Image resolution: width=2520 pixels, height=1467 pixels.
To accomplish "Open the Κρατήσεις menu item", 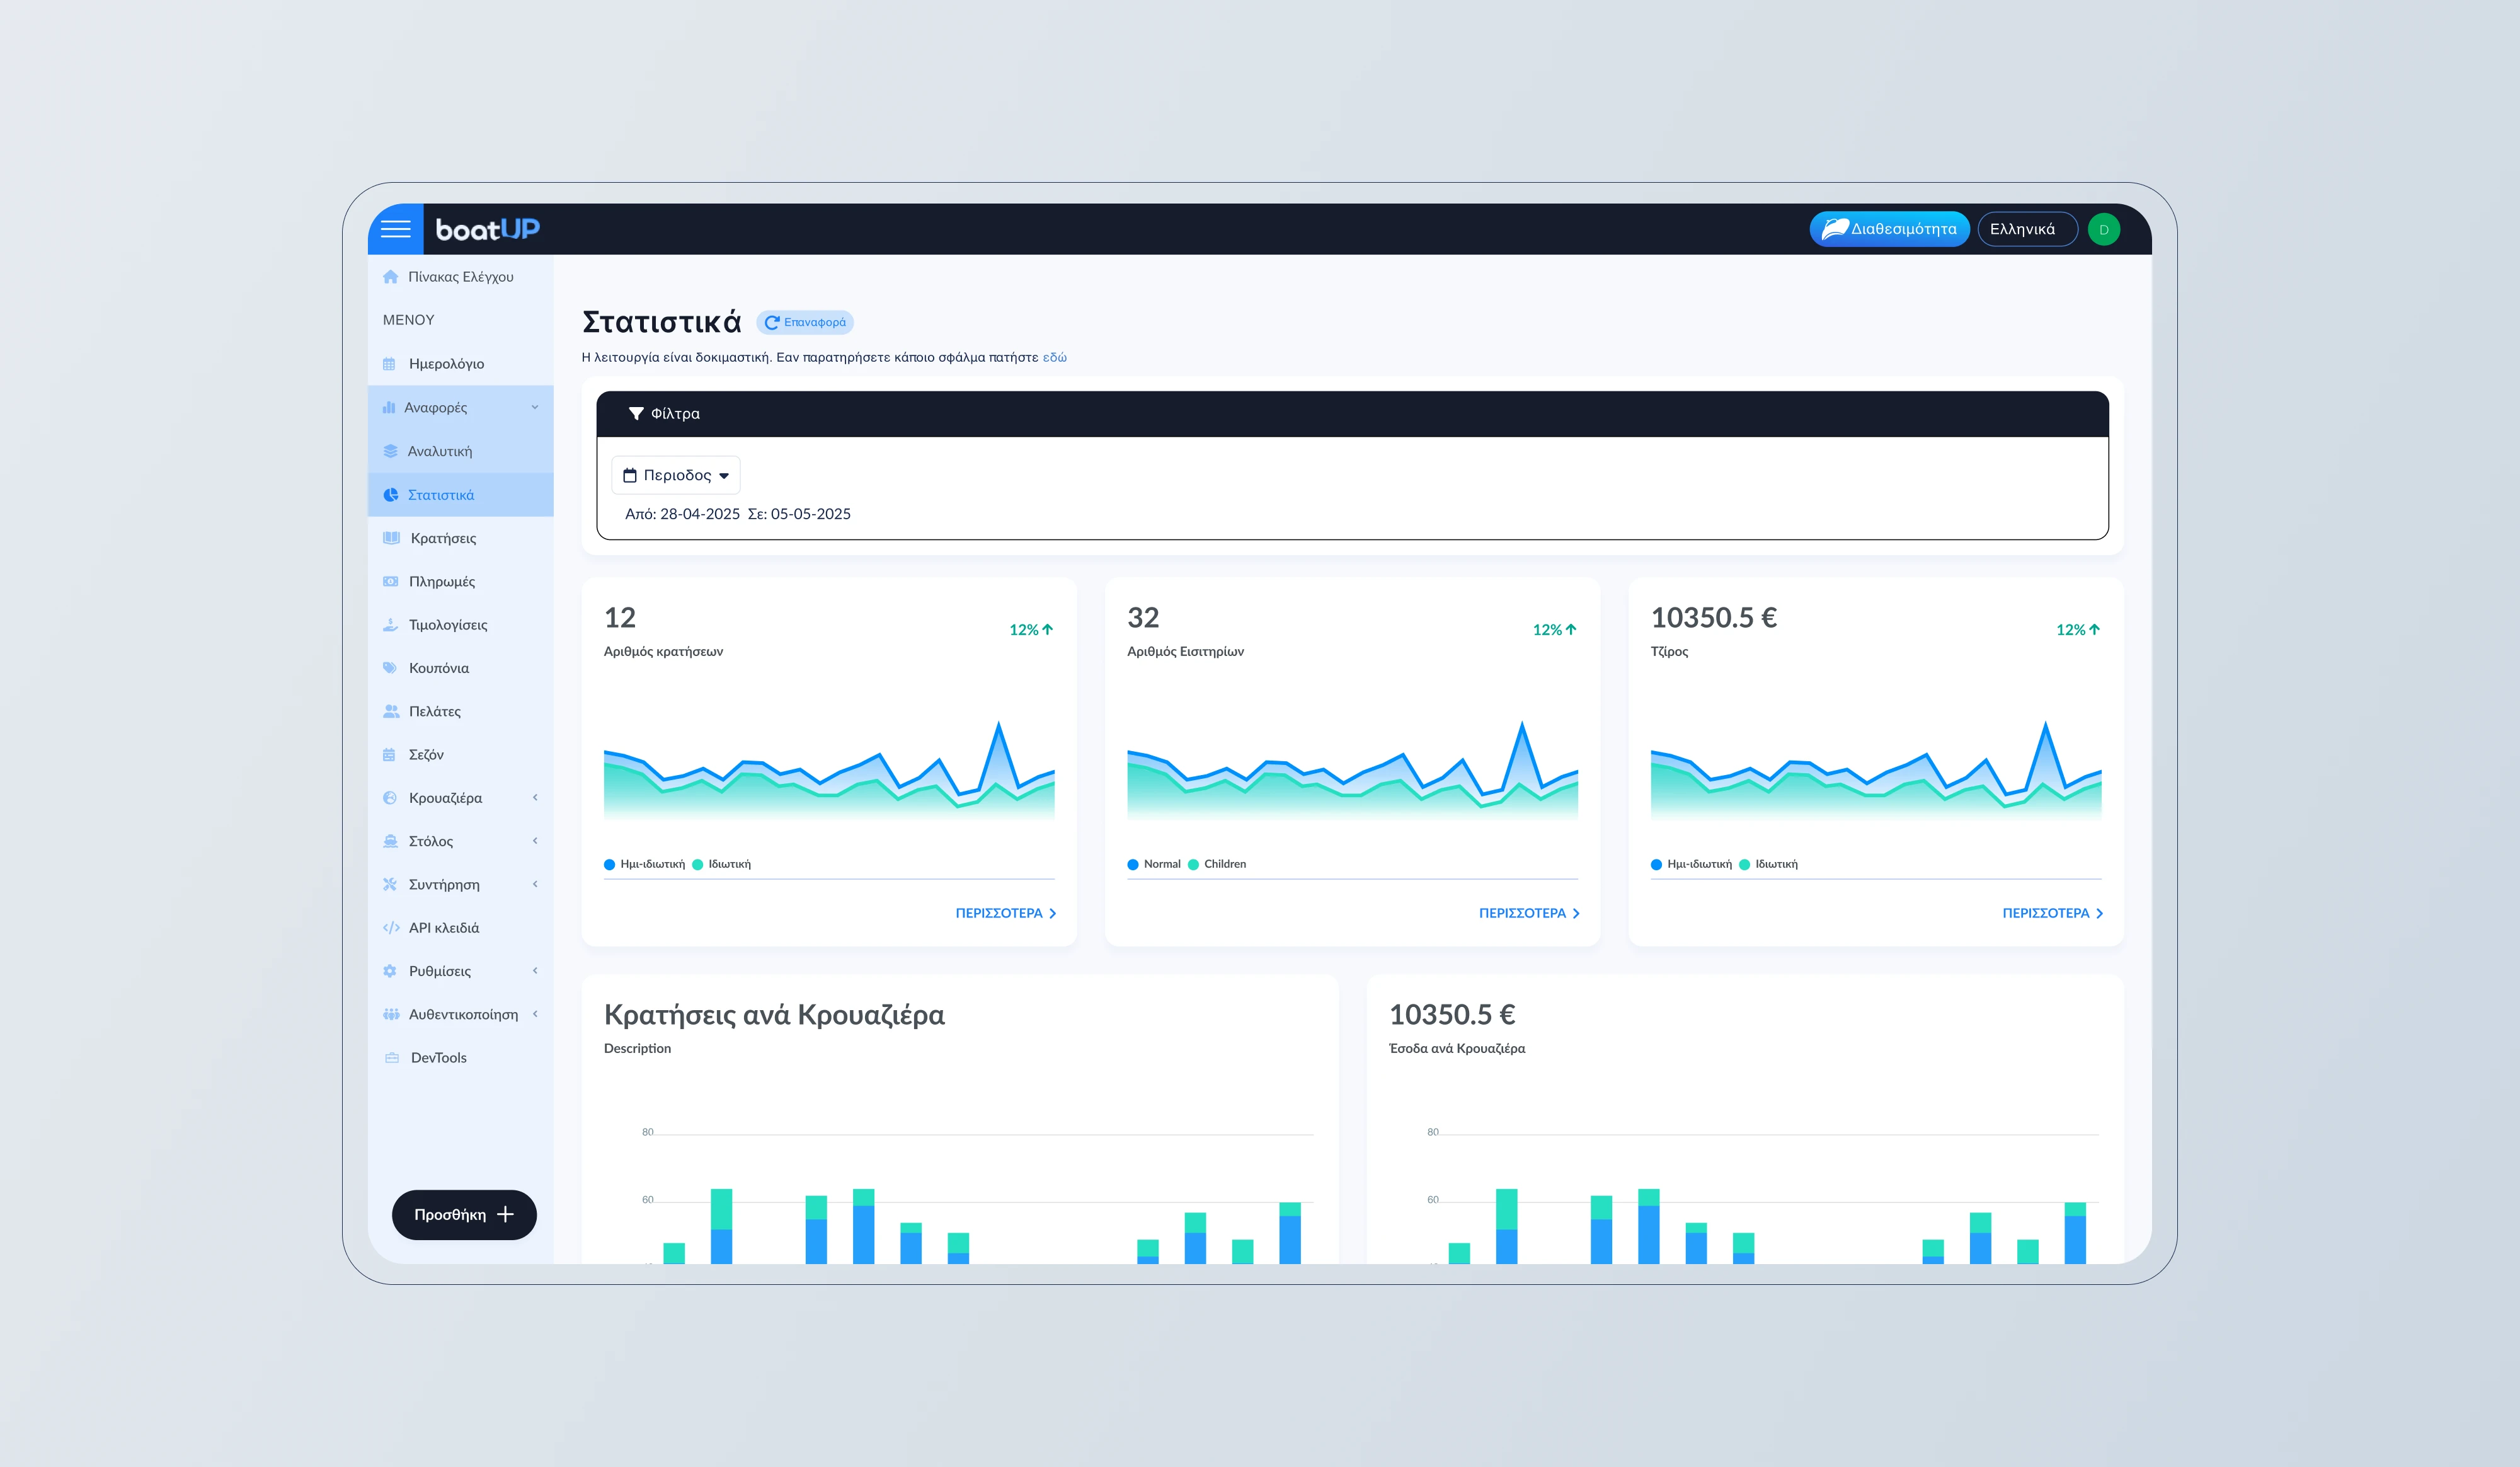I will (443, 538).
